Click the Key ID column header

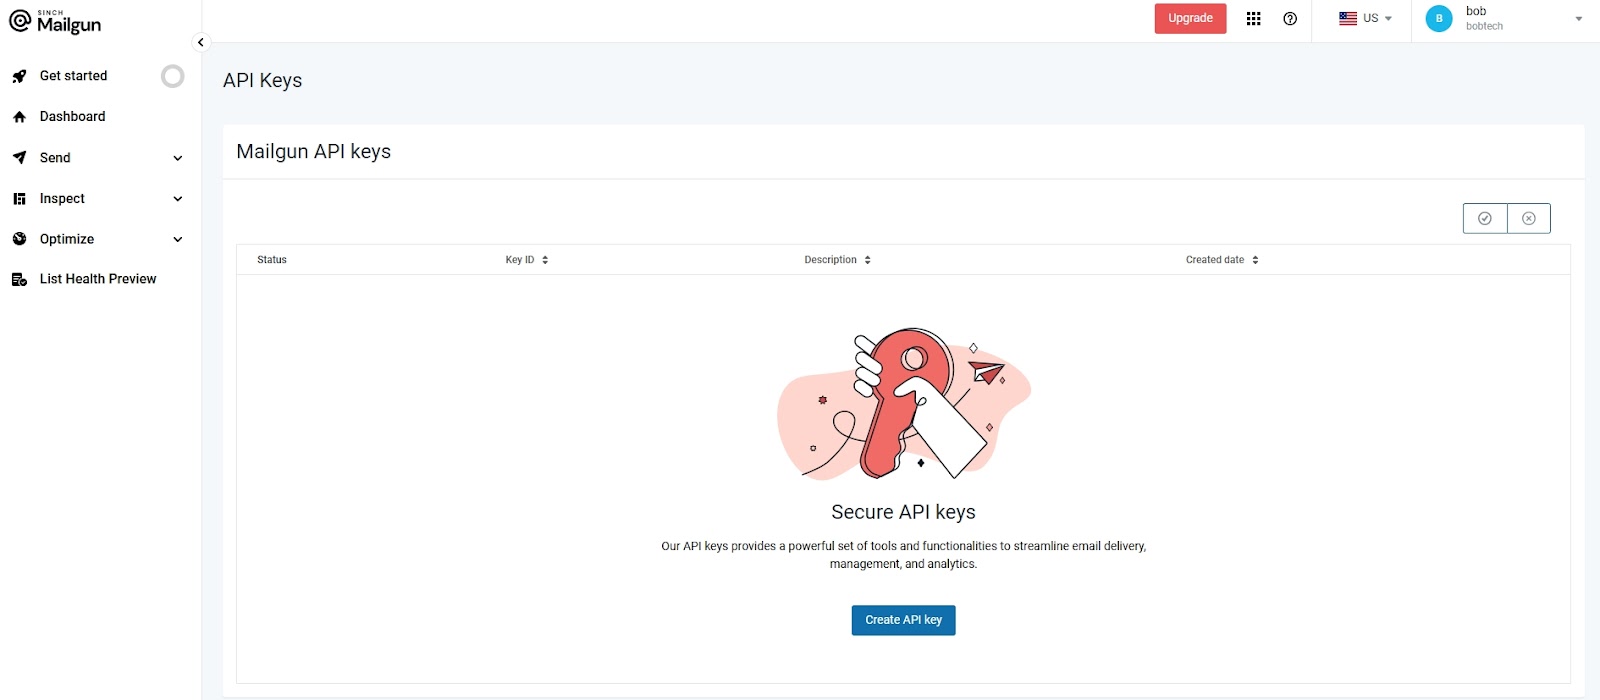pyautogui.click(x=520, y=260)
